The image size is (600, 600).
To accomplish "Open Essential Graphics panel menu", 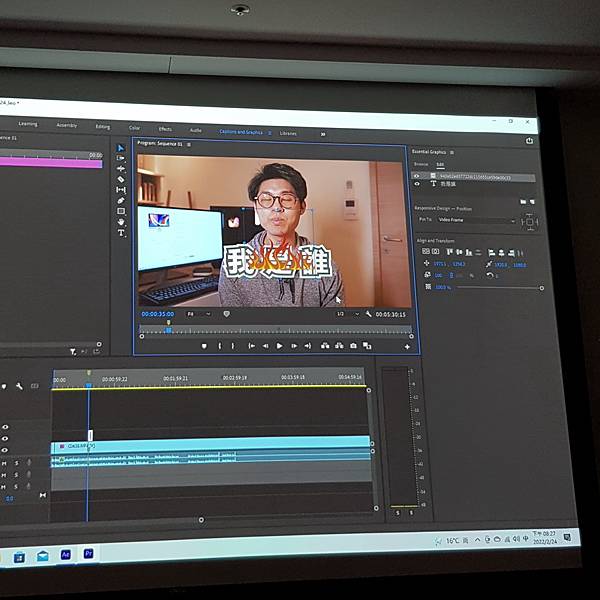I will (x=452, y=152).
